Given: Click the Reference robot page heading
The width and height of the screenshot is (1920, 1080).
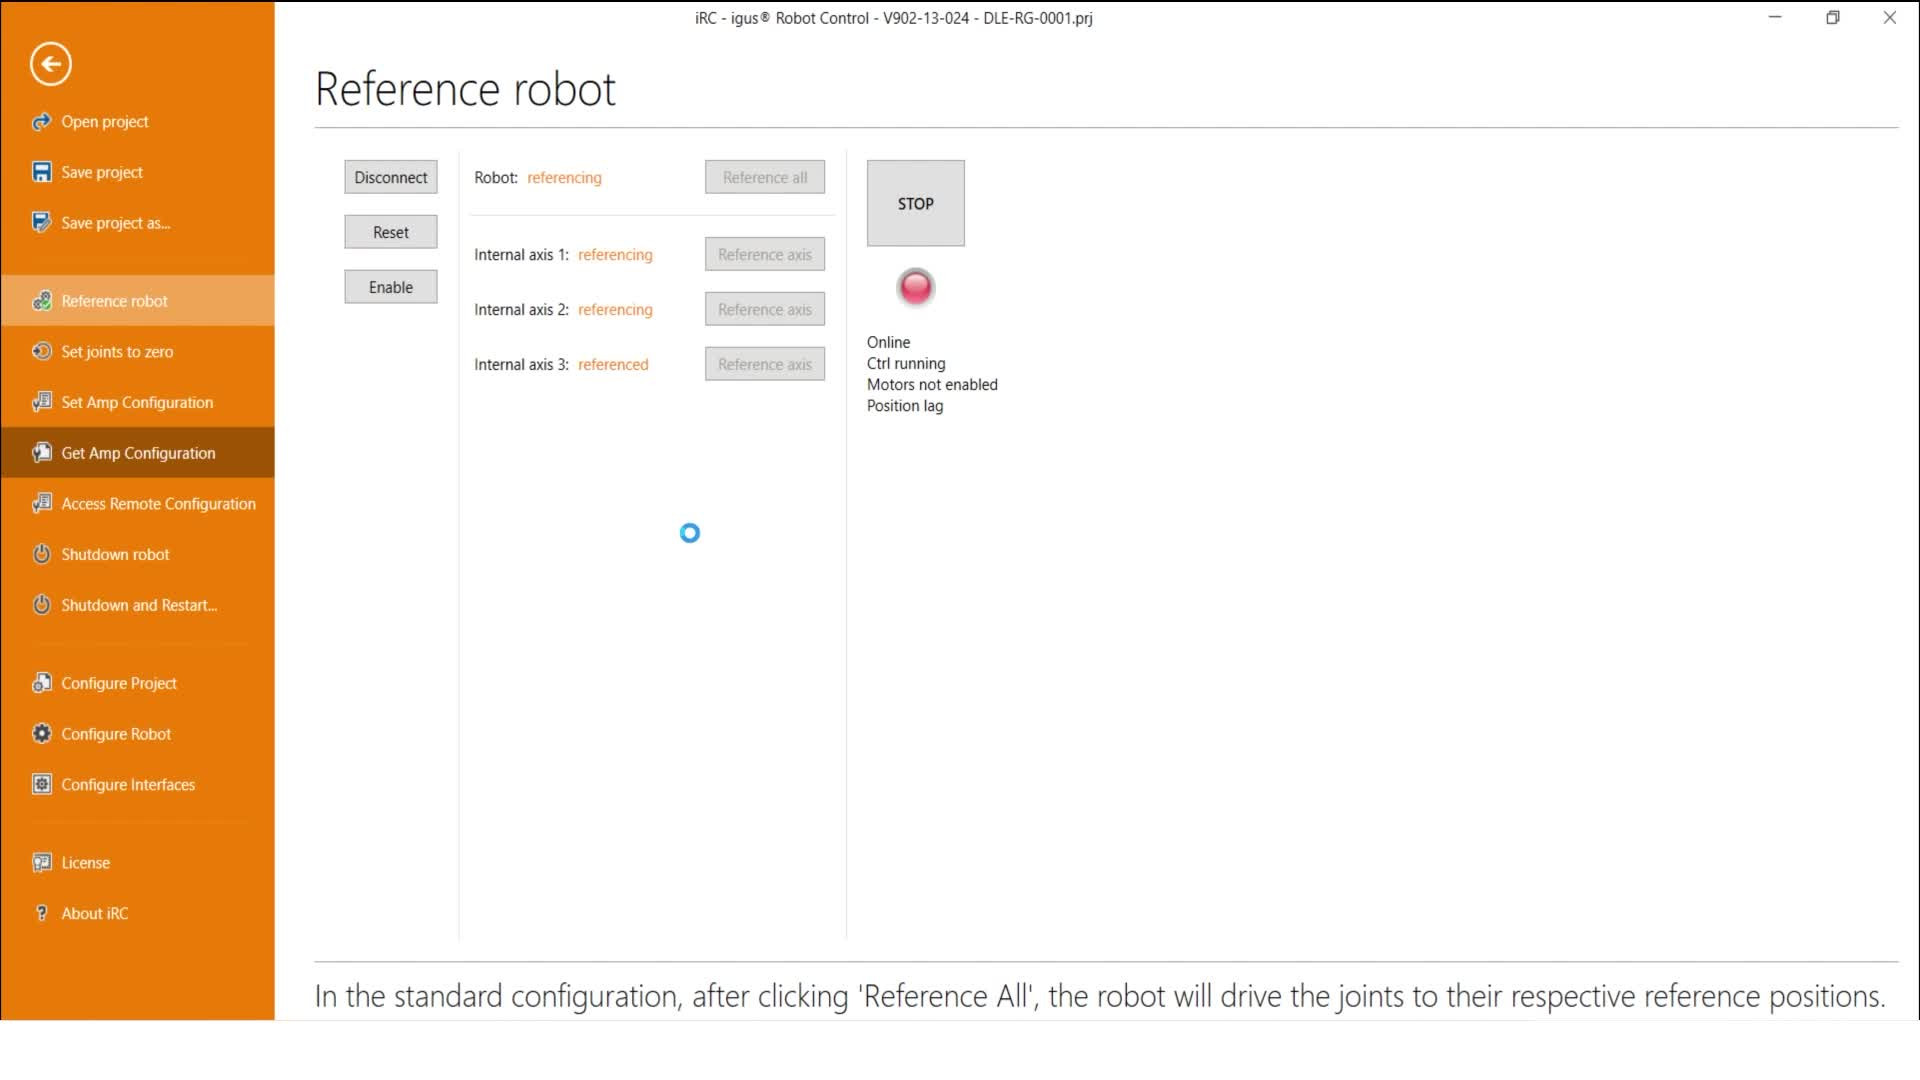Looking at the screenshot, I should pyautogui.click(x=465, y=89).
